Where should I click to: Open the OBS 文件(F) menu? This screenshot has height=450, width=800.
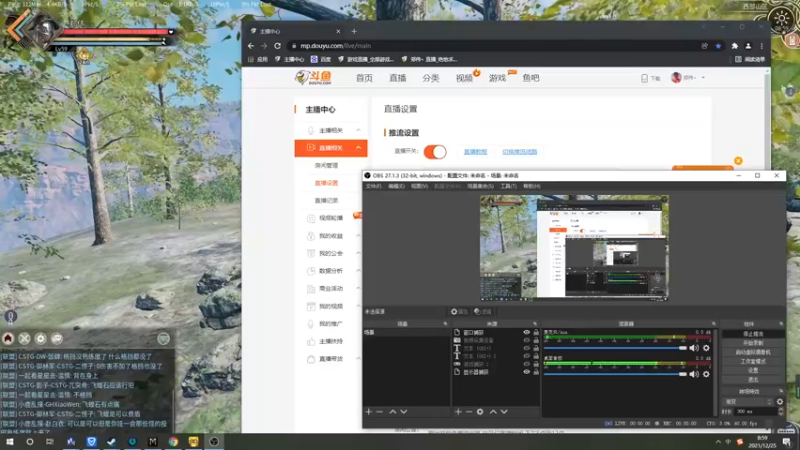(x=373, y=186)
